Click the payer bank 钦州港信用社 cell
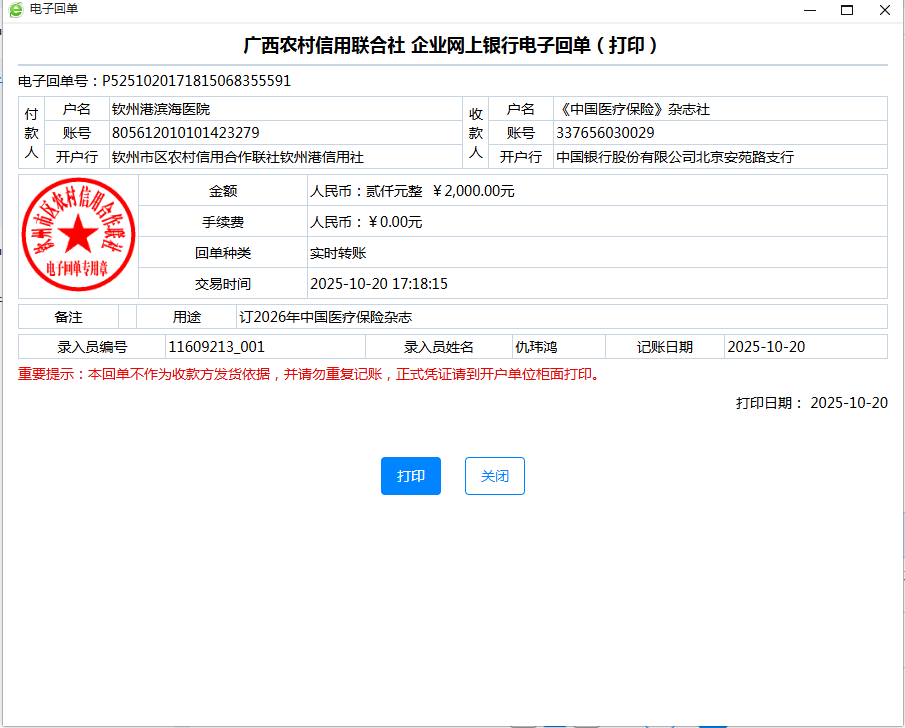 [x=237, y=157]
